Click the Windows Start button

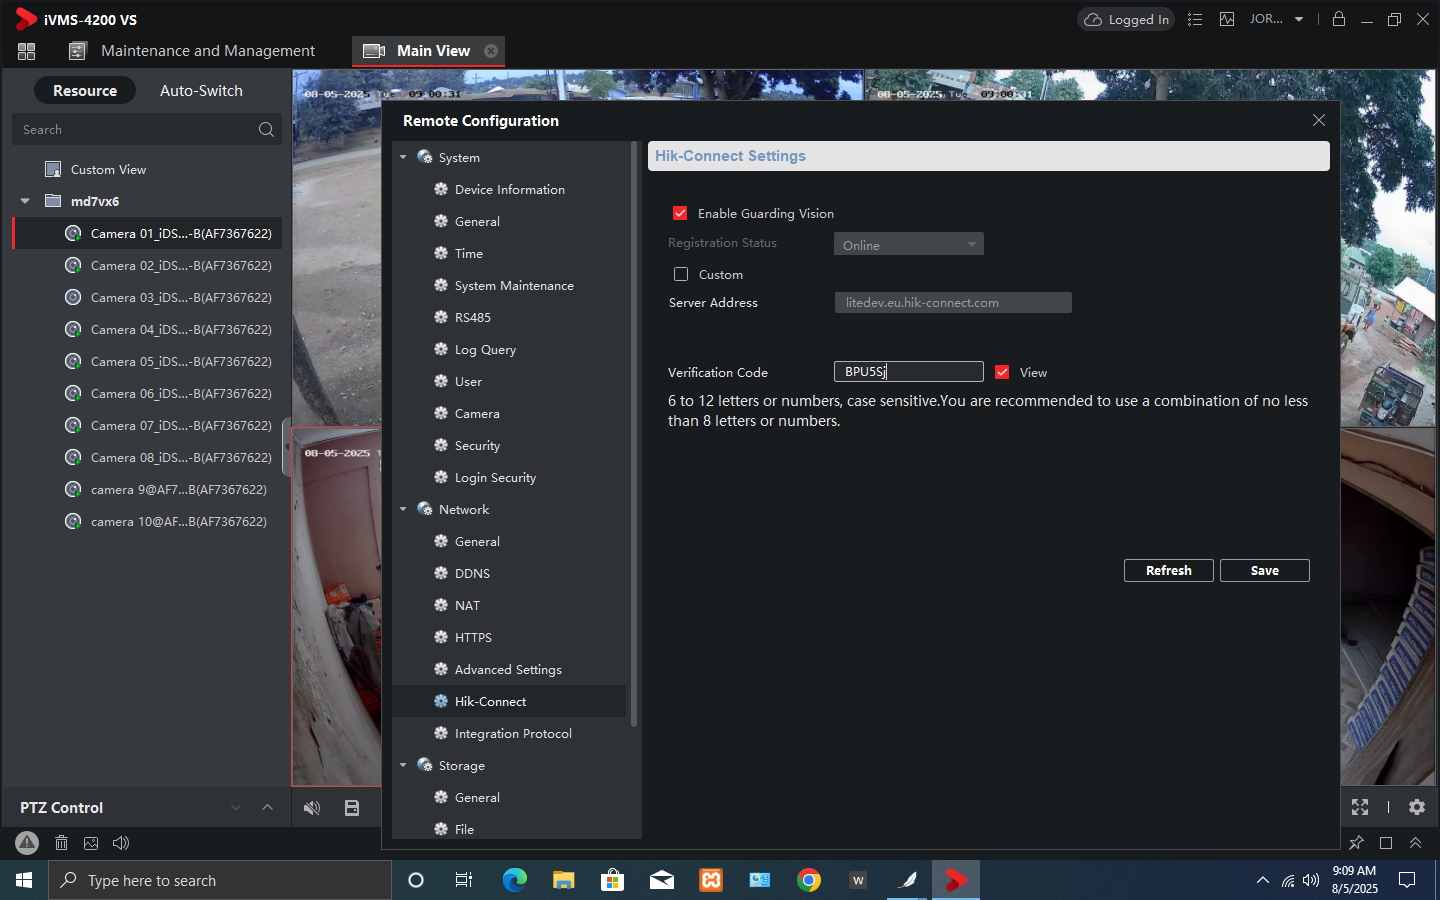(x=24, y=880)
